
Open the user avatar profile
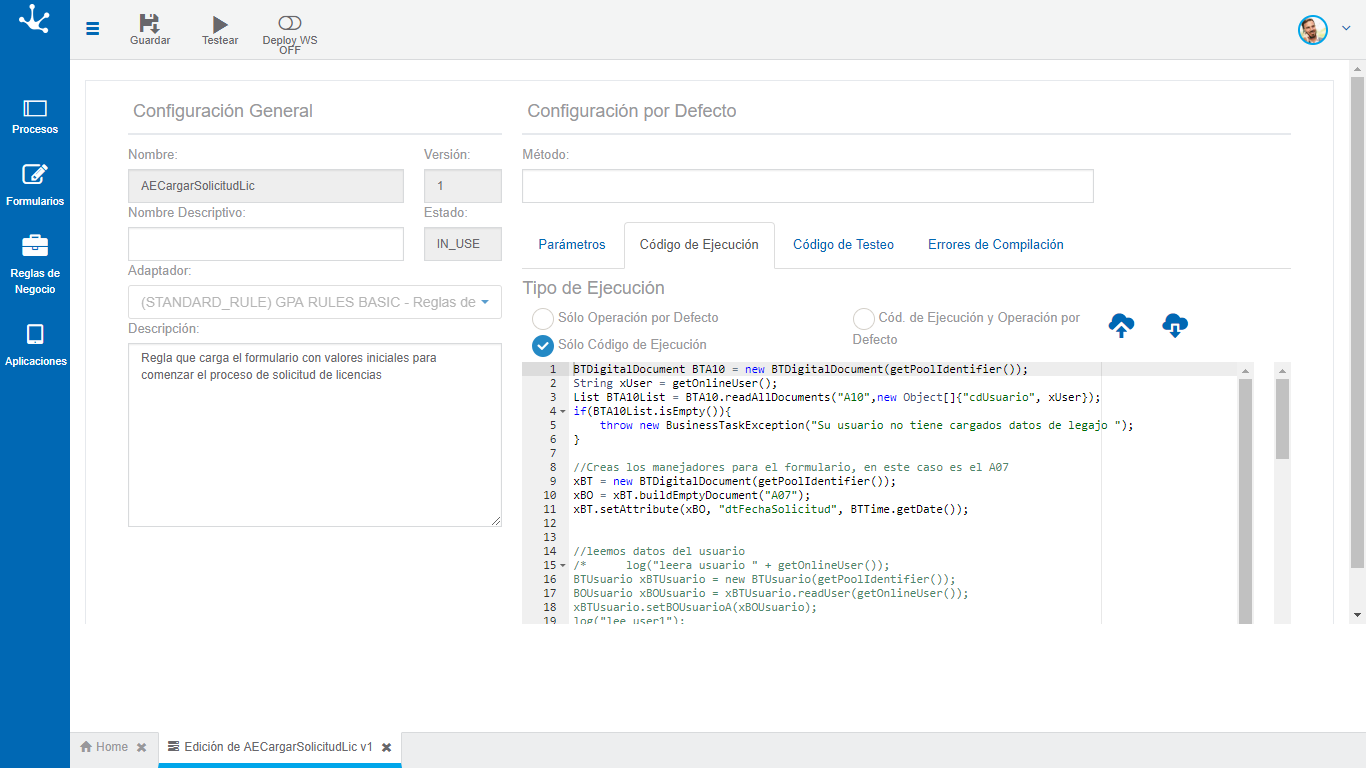coord(1312,29)
